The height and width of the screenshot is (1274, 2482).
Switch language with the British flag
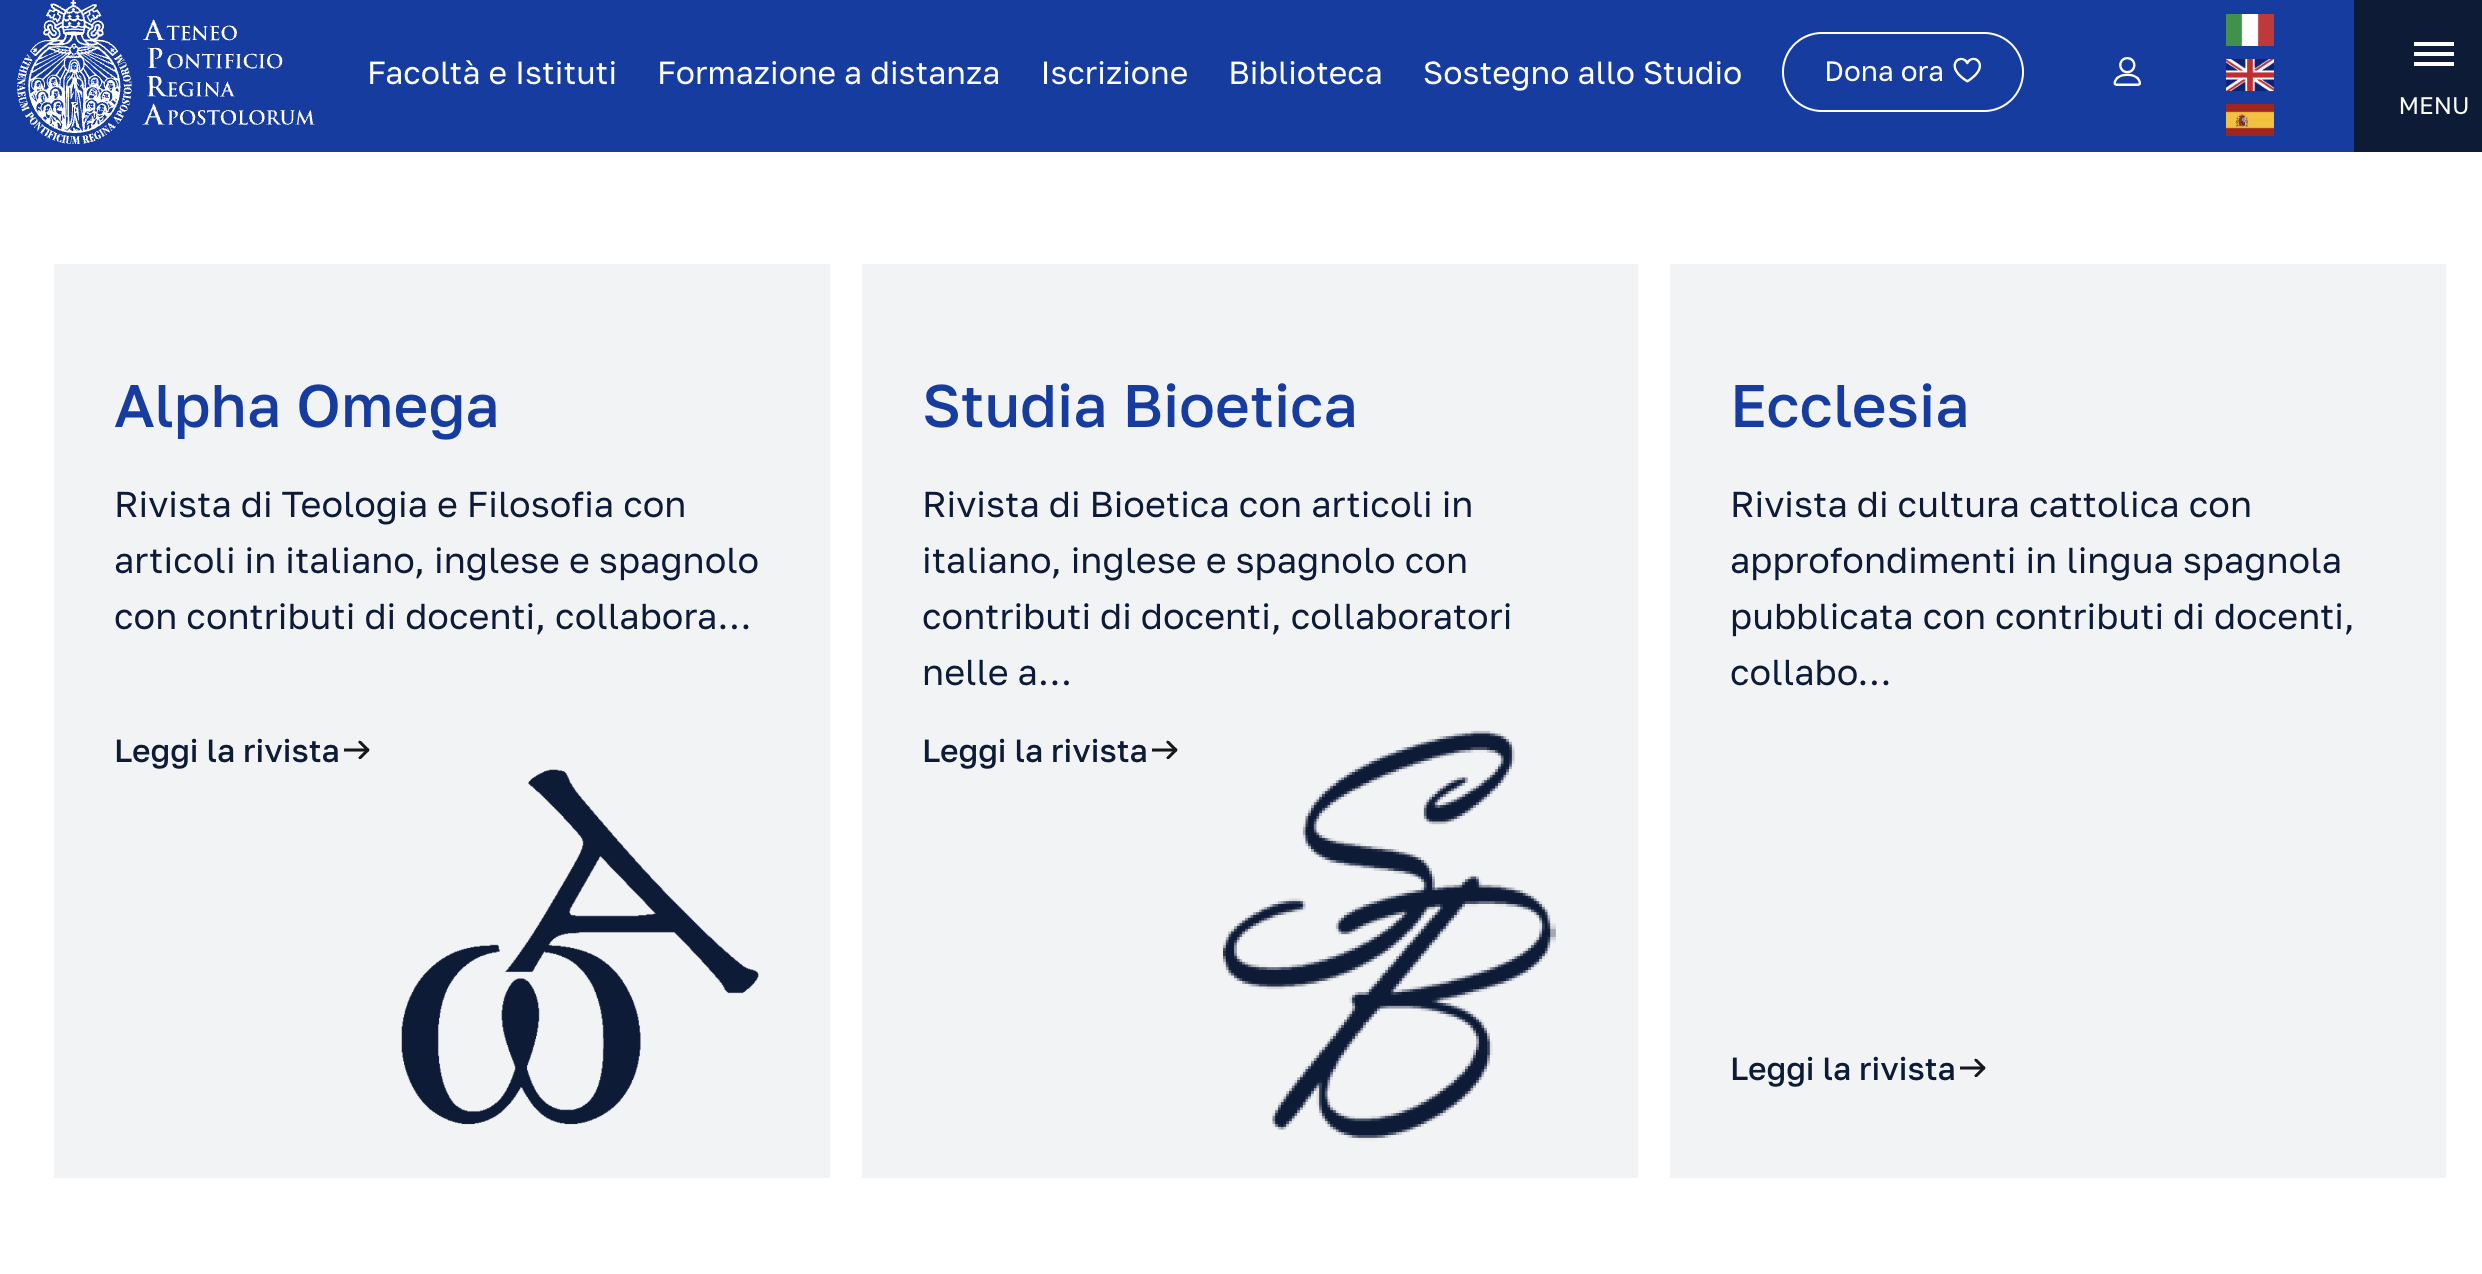pos(2249,75)
